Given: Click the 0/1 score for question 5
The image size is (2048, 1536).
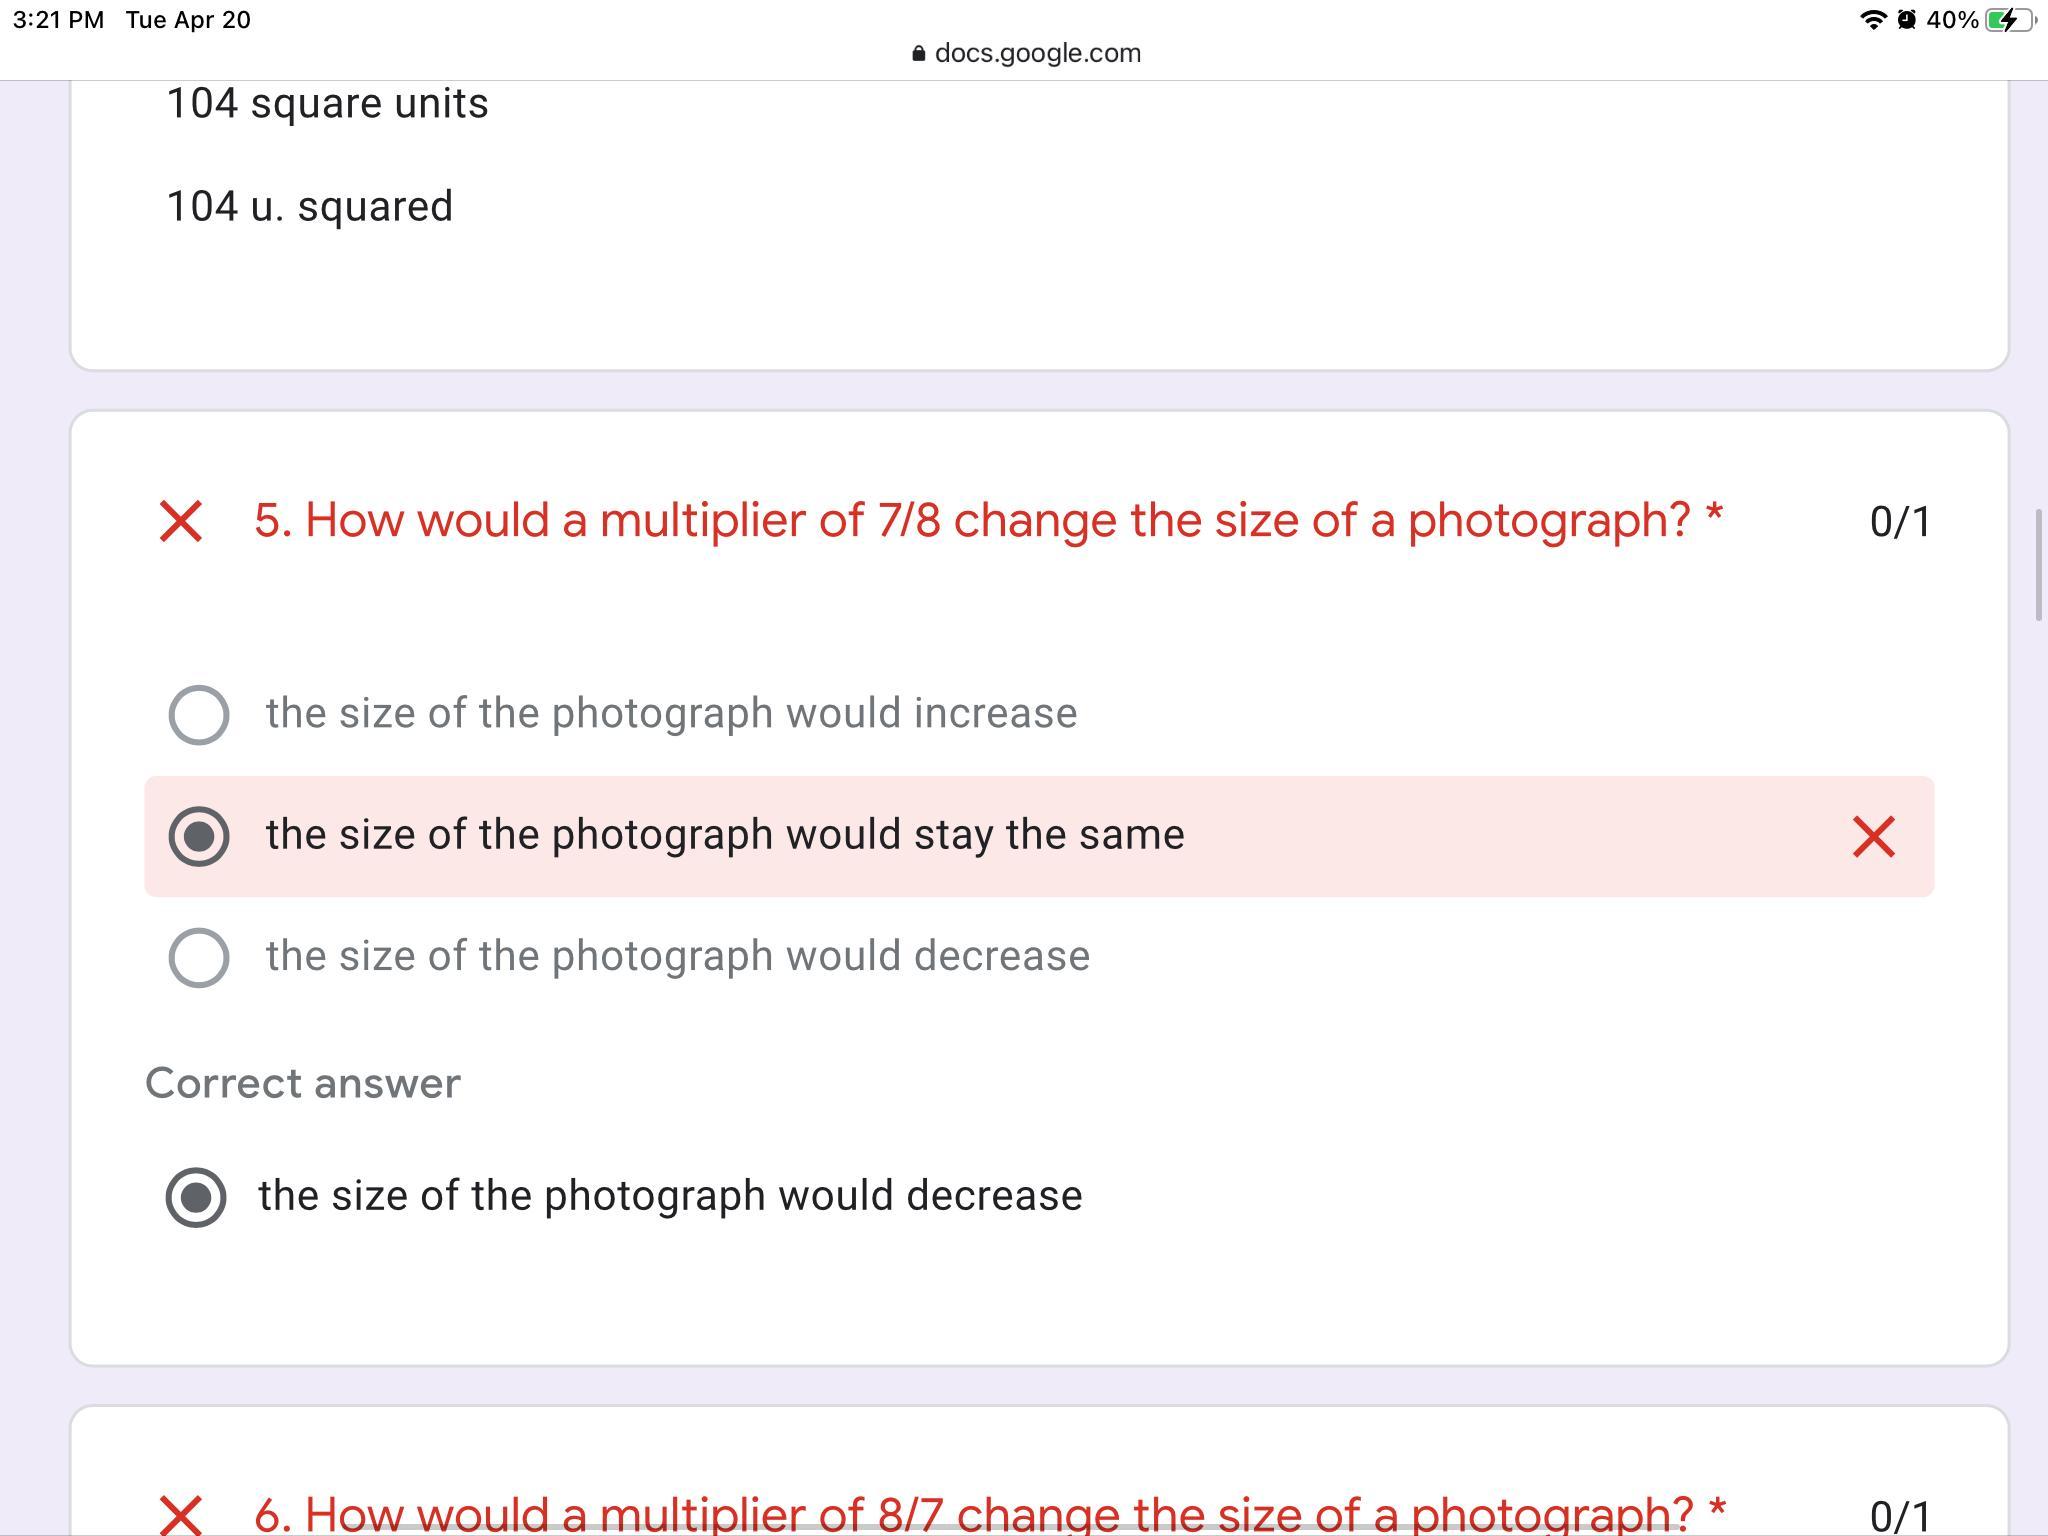Looking at the screenshot, I should pos(1899,522).
